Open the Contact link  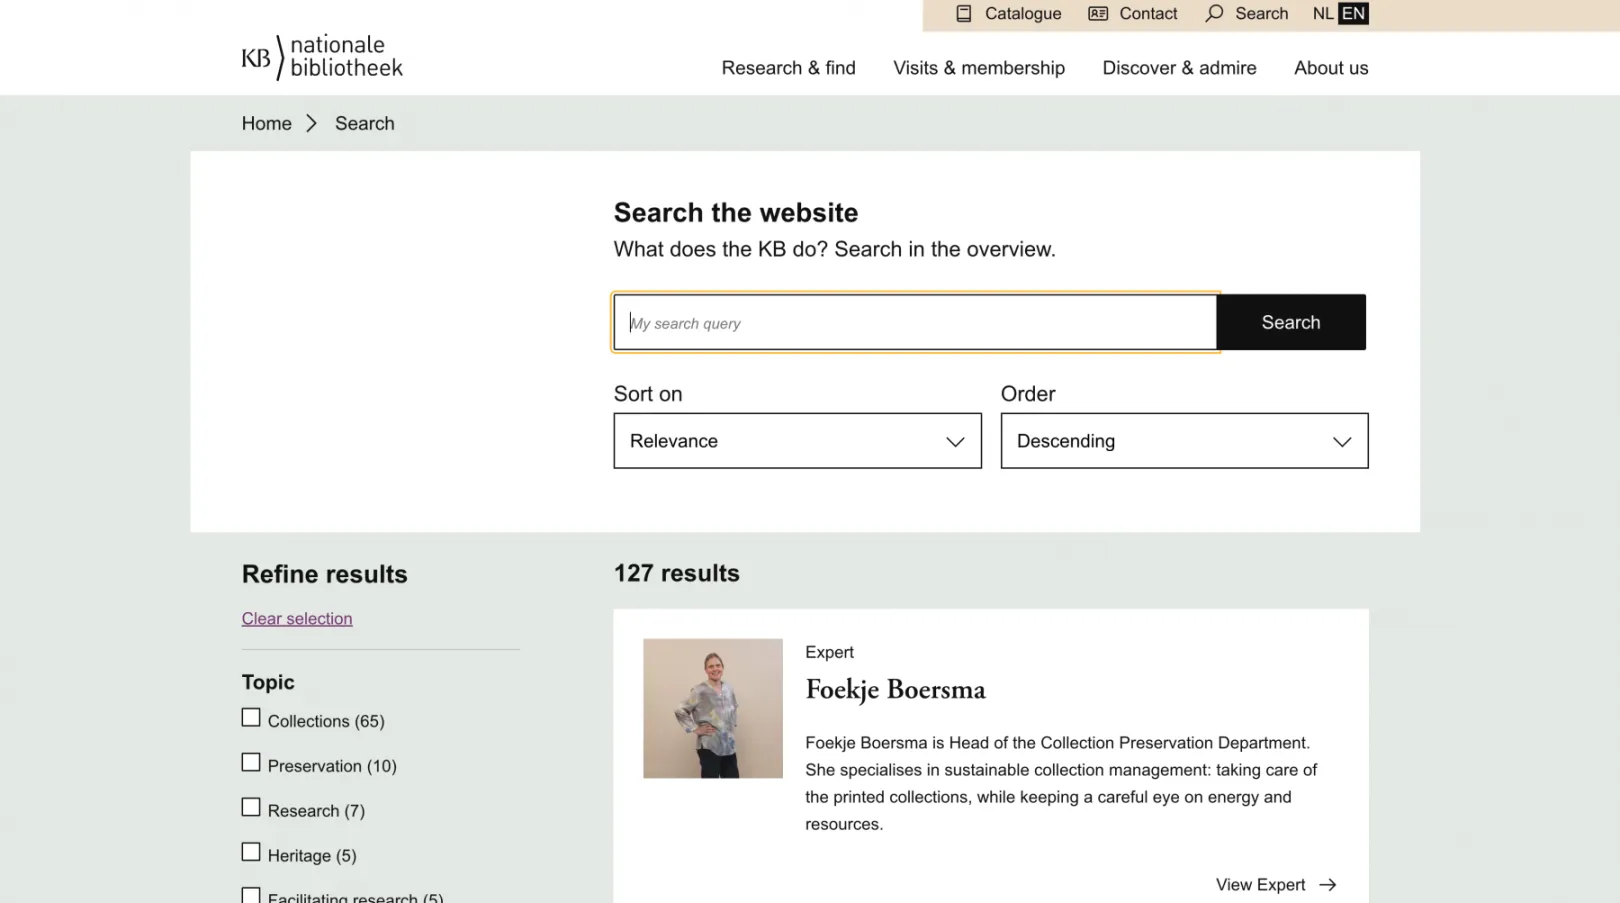1148,14
